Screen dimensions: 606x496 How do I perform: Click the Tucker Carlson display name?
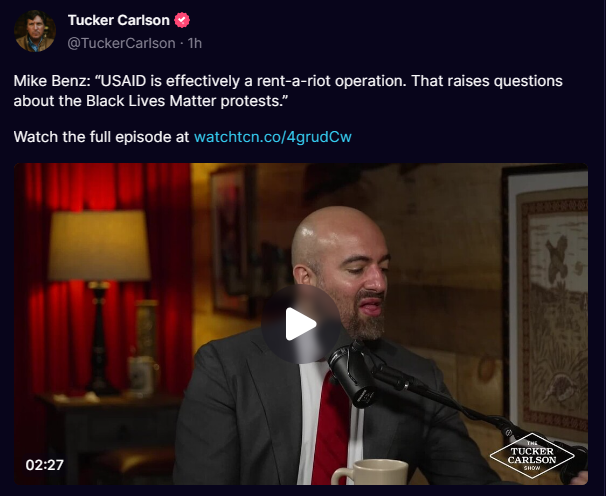pyautogui.click(x=119, y=20)
